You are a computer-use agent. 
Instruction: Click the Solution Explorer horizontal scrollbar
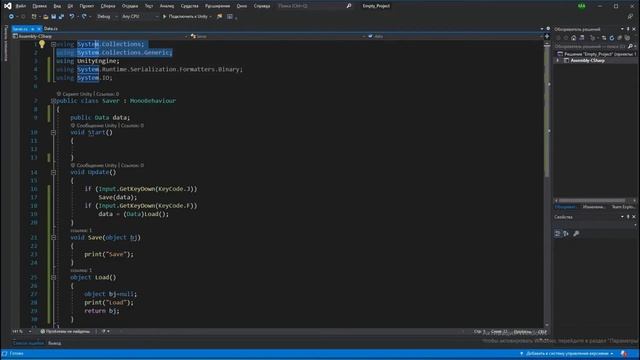point(595,200)
